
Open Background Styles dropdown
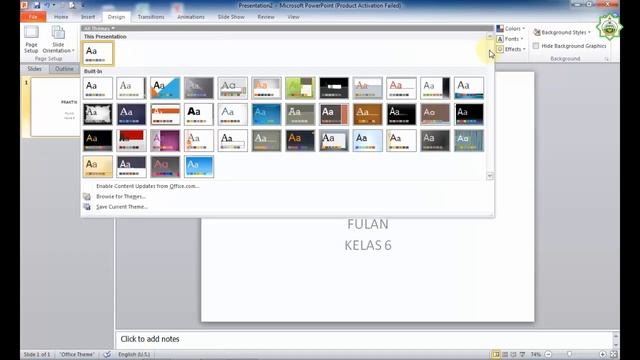(562, 32)
